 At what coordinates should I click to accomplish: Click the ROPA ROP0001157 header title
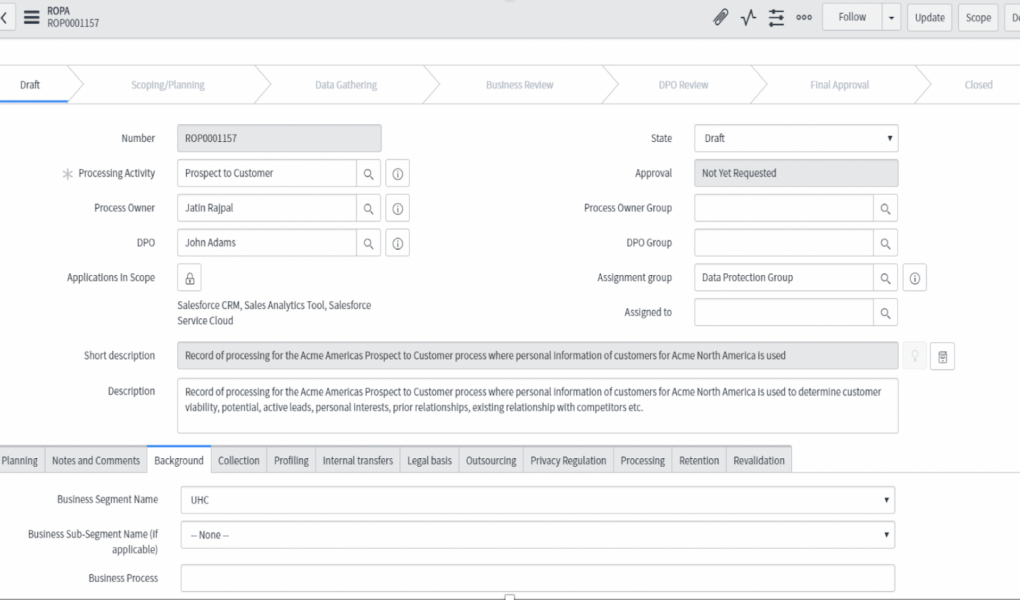tap(73, 17)
